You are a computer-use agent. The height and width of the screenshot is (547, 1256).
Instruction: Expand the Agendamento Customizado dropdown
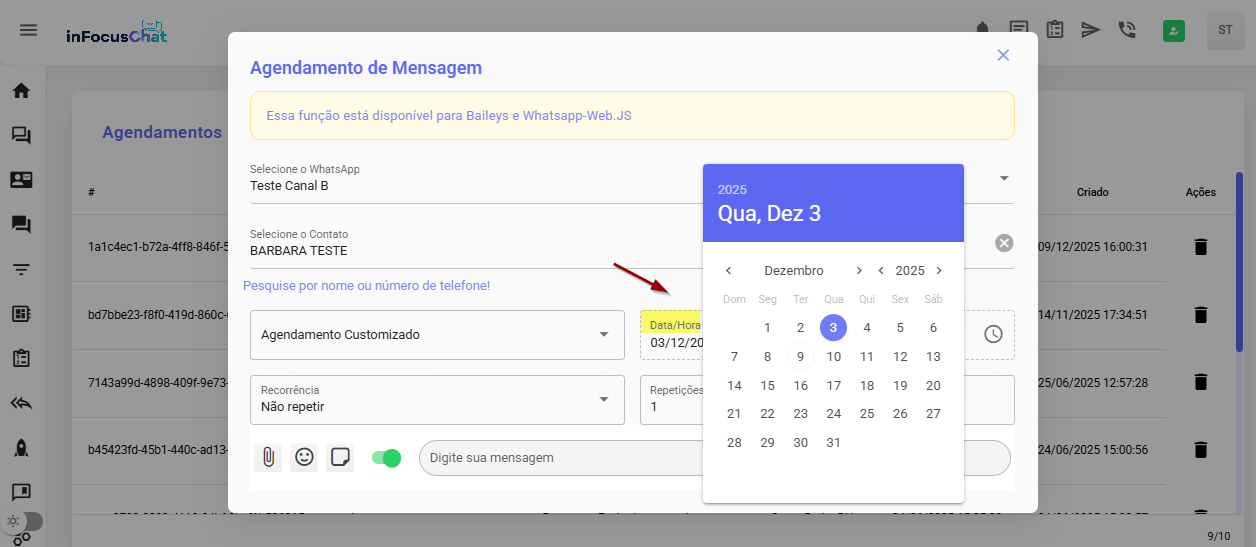(603, 334)
